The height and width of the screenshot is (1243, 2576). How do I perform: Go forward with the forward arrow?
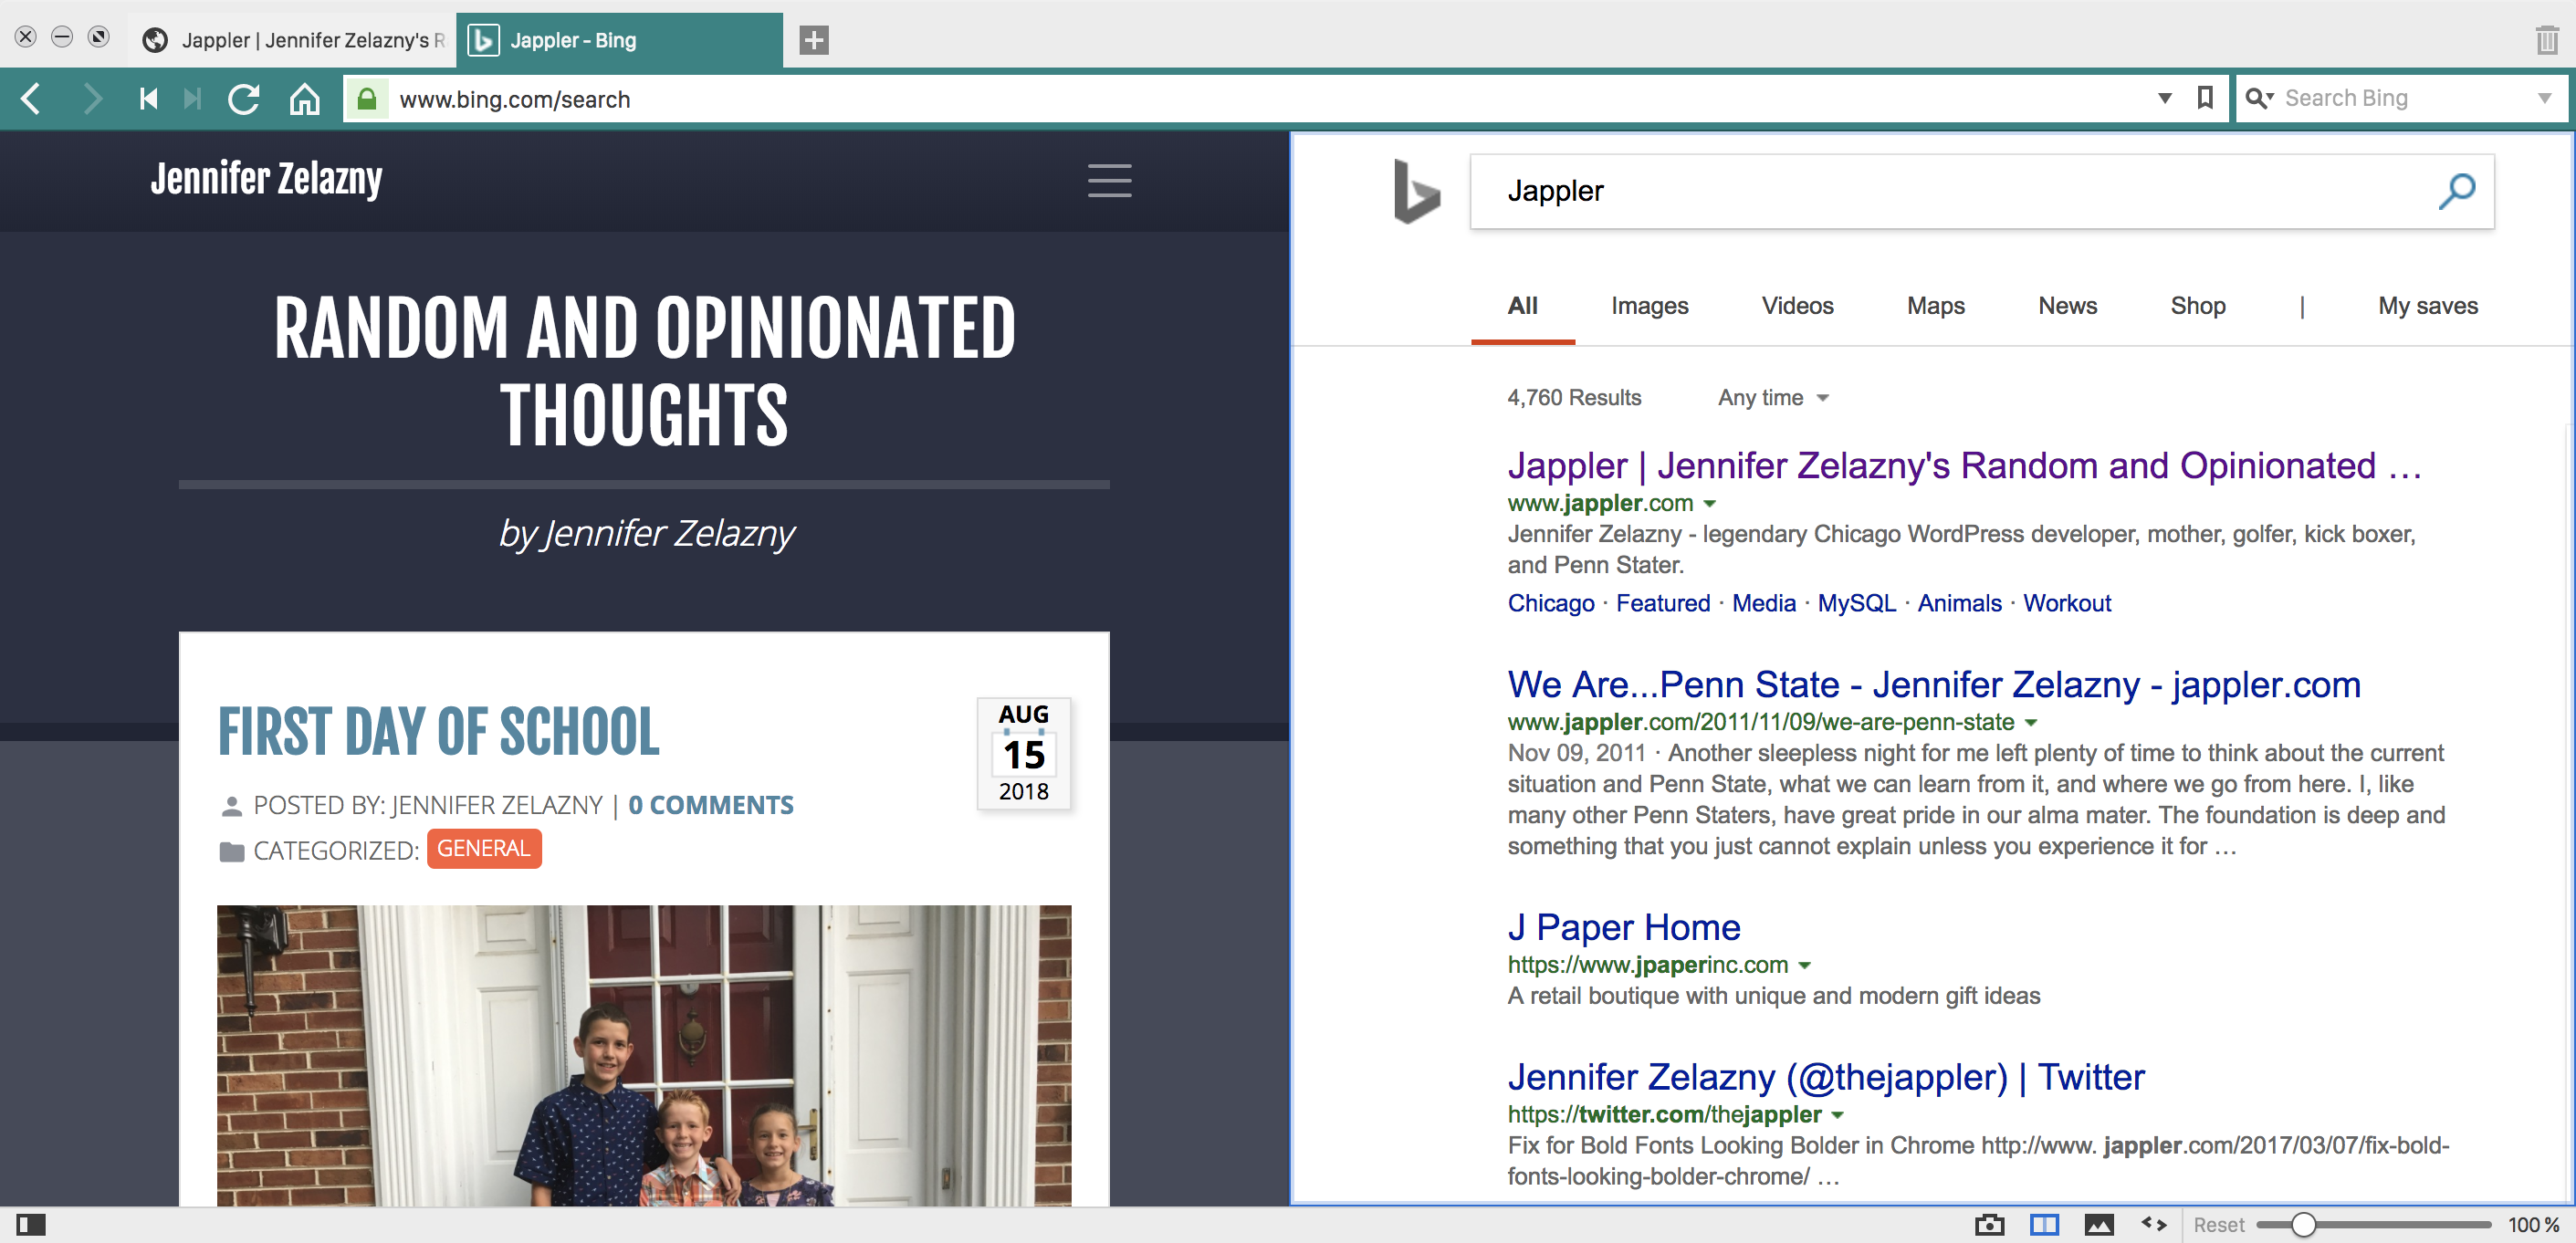(x=93, y=99)
